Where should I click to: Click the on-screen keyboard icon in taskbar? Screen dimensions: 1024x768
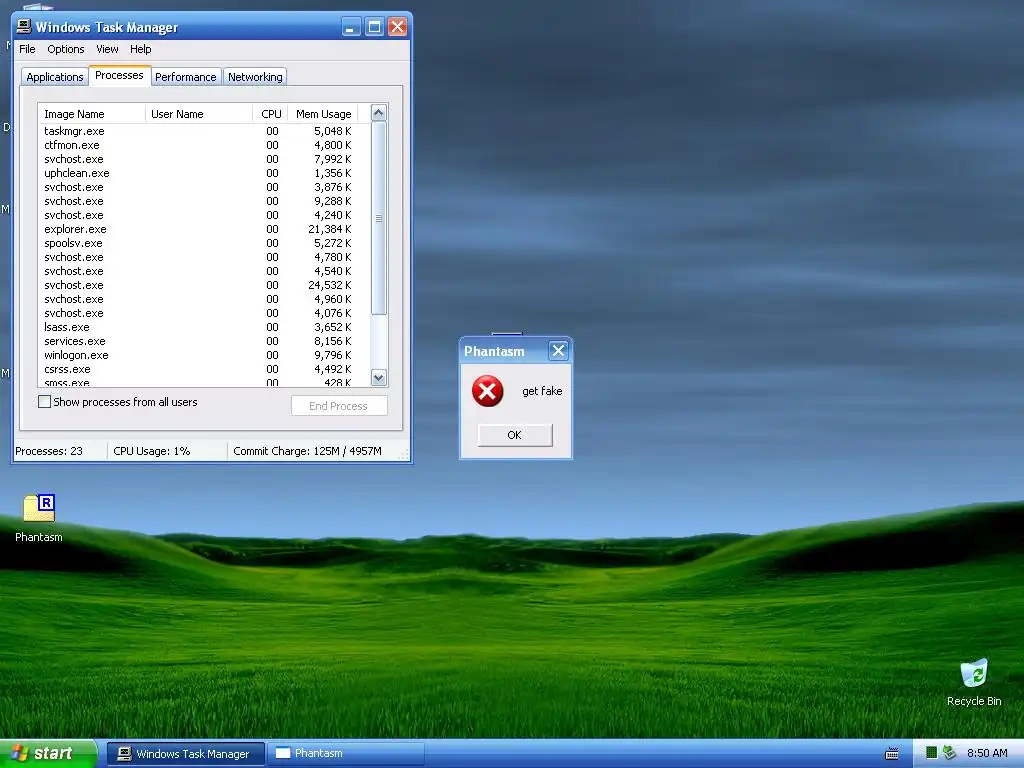click(x=891, y=754)
